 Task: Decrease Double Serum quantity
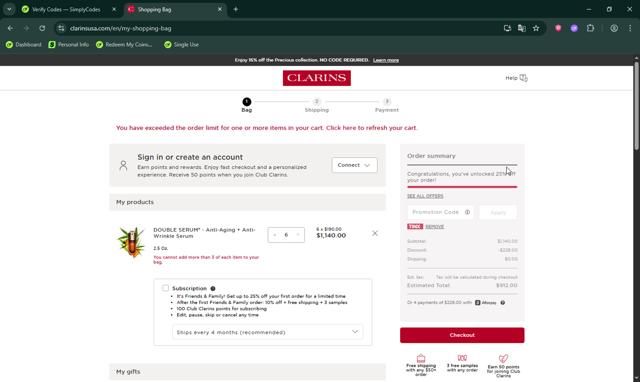tap(275, 235)
